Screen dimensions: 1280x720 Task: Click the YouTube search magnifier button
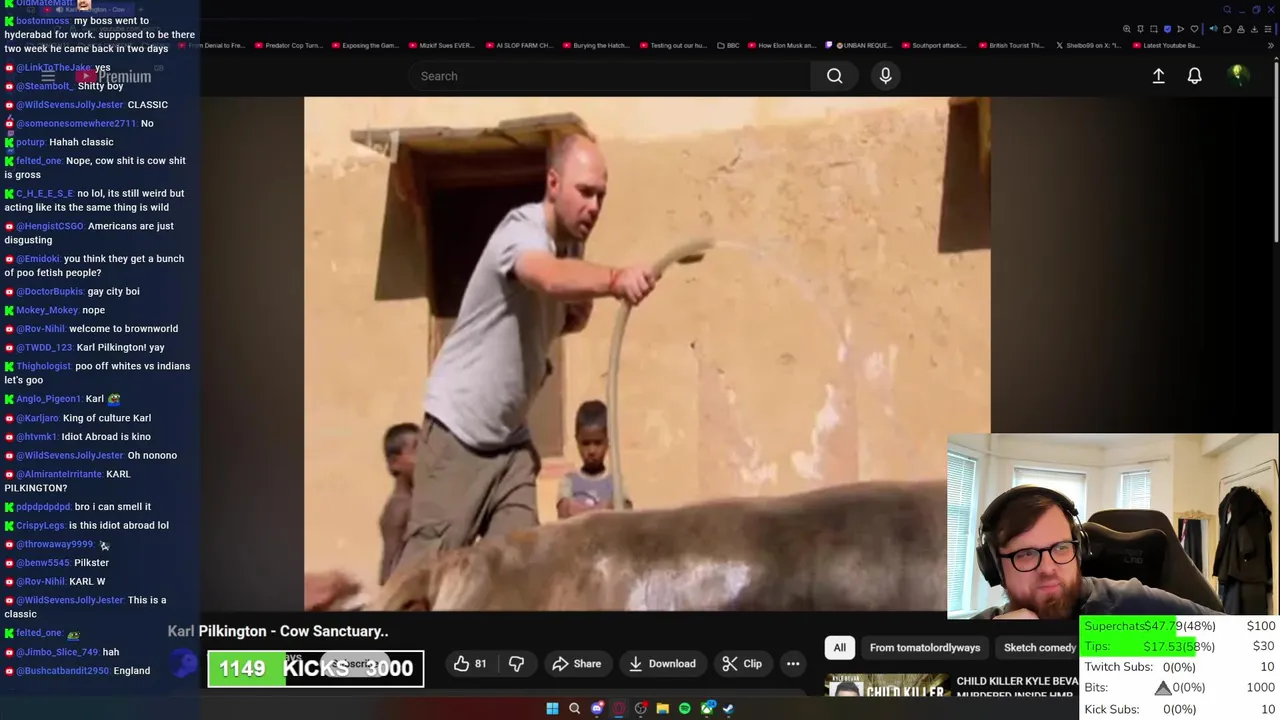click(834, 76)
